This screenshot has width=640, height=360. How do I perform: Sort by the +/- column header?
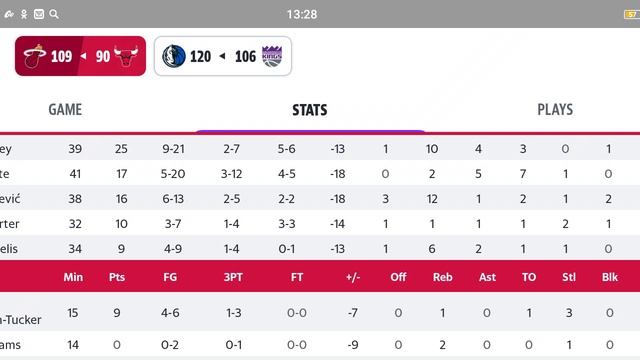353,277
